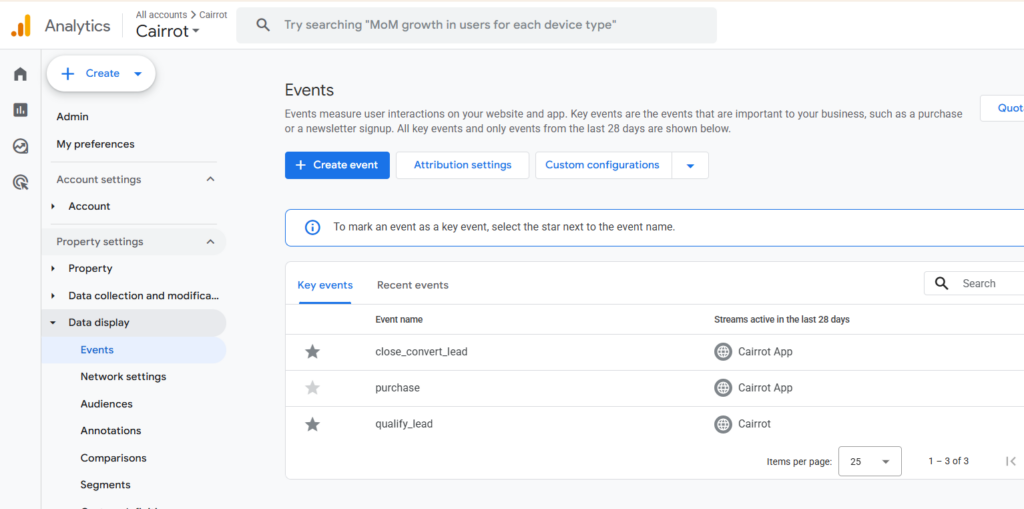
Task: Toggle key event star for purchase
Action: click(x=313, y=388)
